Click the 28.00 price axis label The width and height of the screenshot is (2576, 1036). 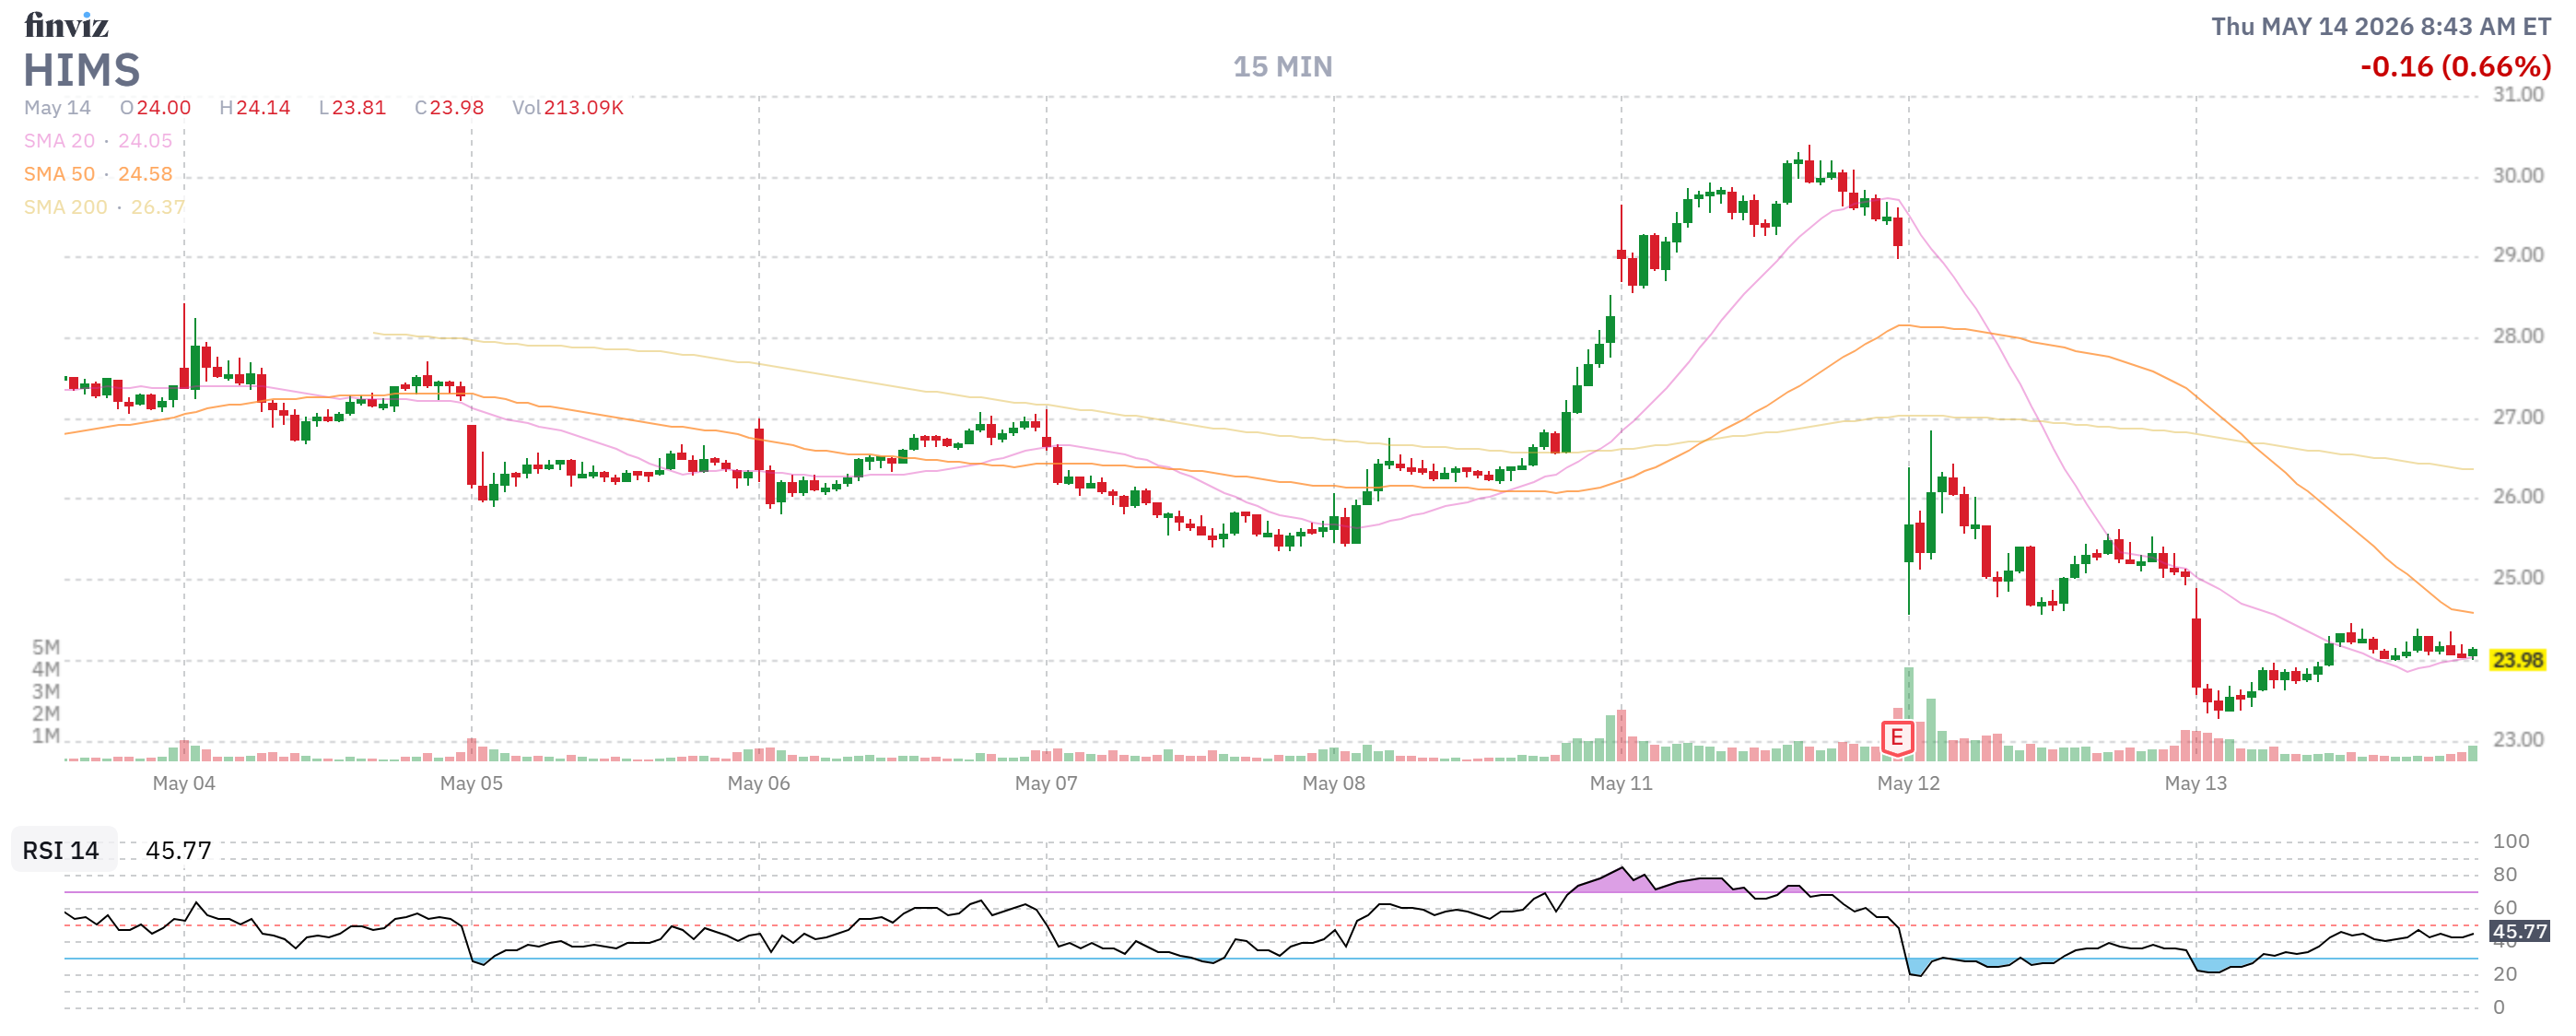pyautogui.click(x=2517, y=336)
